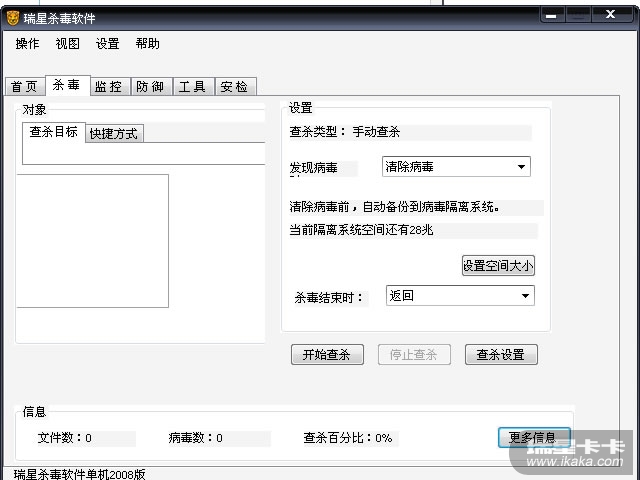Image resolution: width=640 pixels, height=480 pixels.
Task: Click the 更多信息 button
Action: click(x=534, y=438)
